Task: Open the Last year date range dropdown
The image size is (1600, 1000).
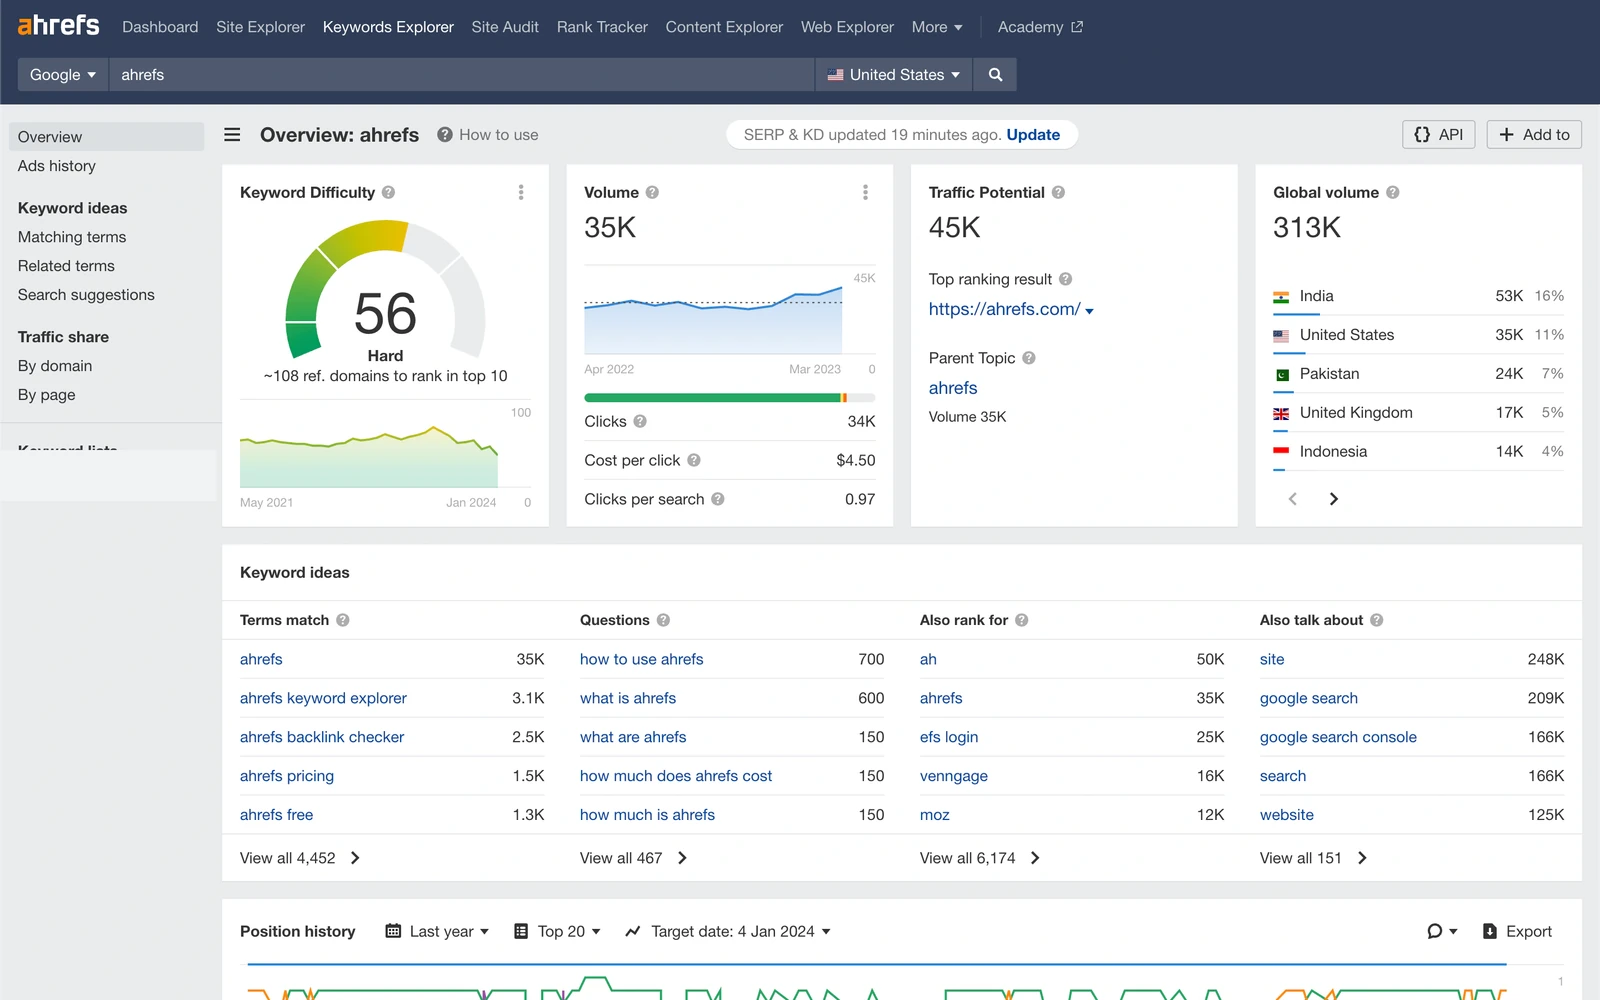Action: click(x=438, y=931)
